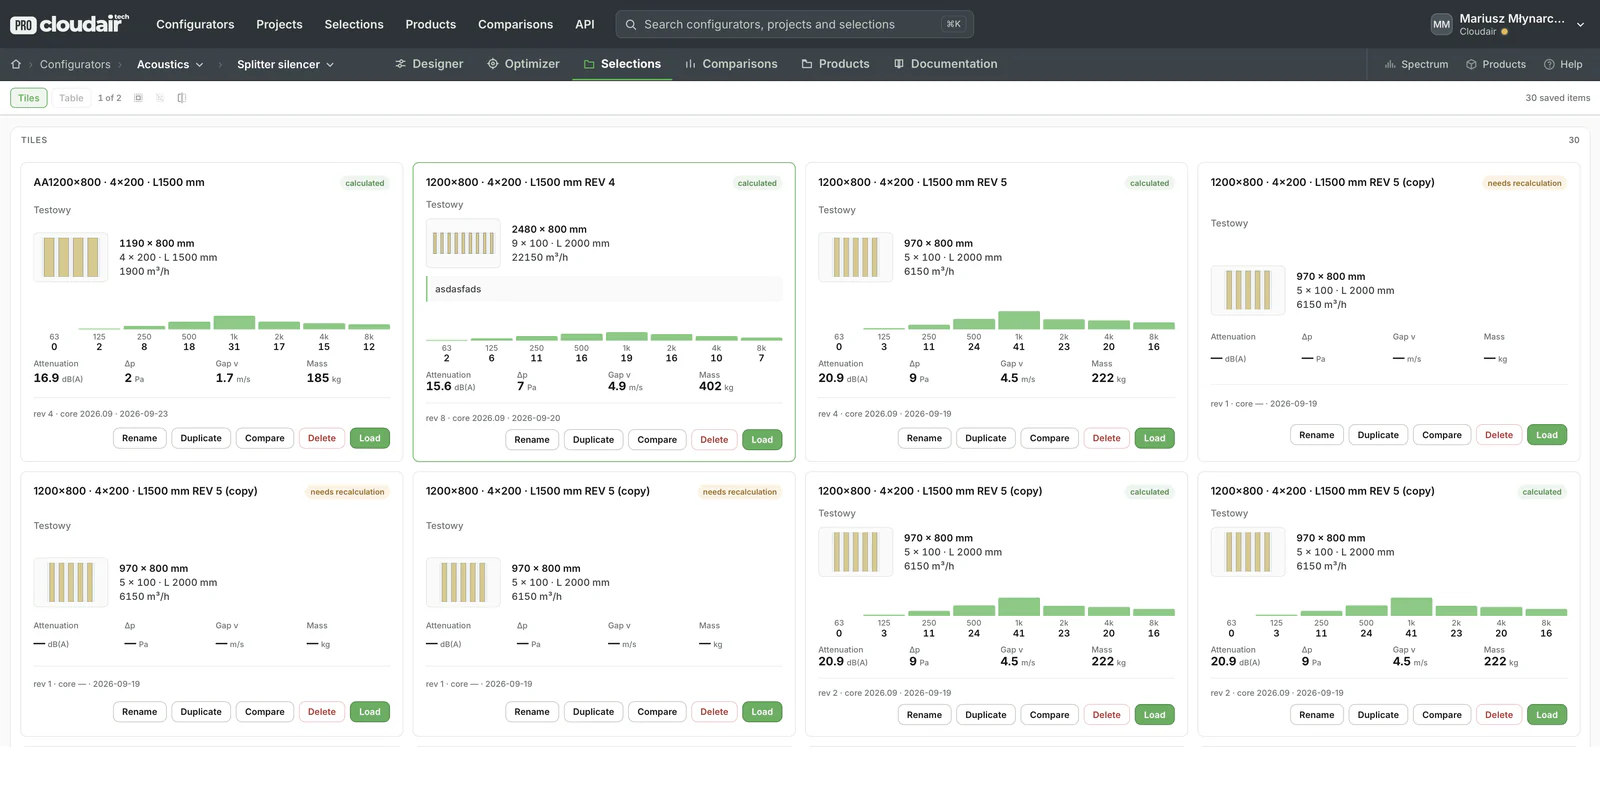Click the AA1200×800 silencer thumbnail

71,257
